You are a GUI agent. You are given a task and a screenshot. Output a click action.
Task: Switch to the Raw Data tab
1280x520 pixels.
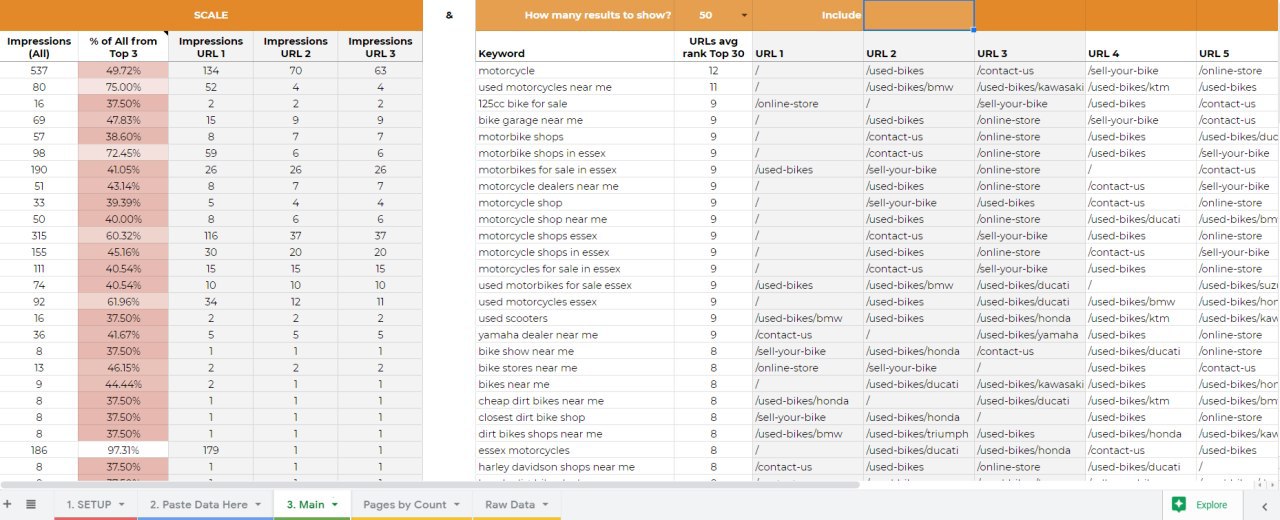click(x=509, y=505)
